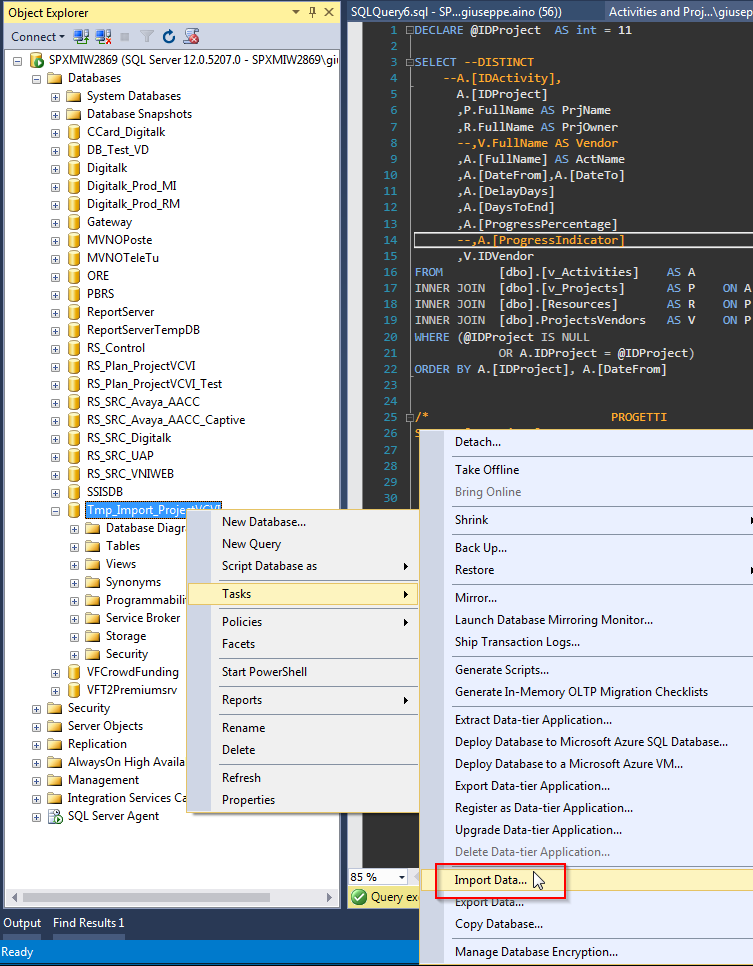Image resolution: width=753 pixels, height=966 pixels.
Task: Expand the Tables folder
Action: (x=75, y=546)
